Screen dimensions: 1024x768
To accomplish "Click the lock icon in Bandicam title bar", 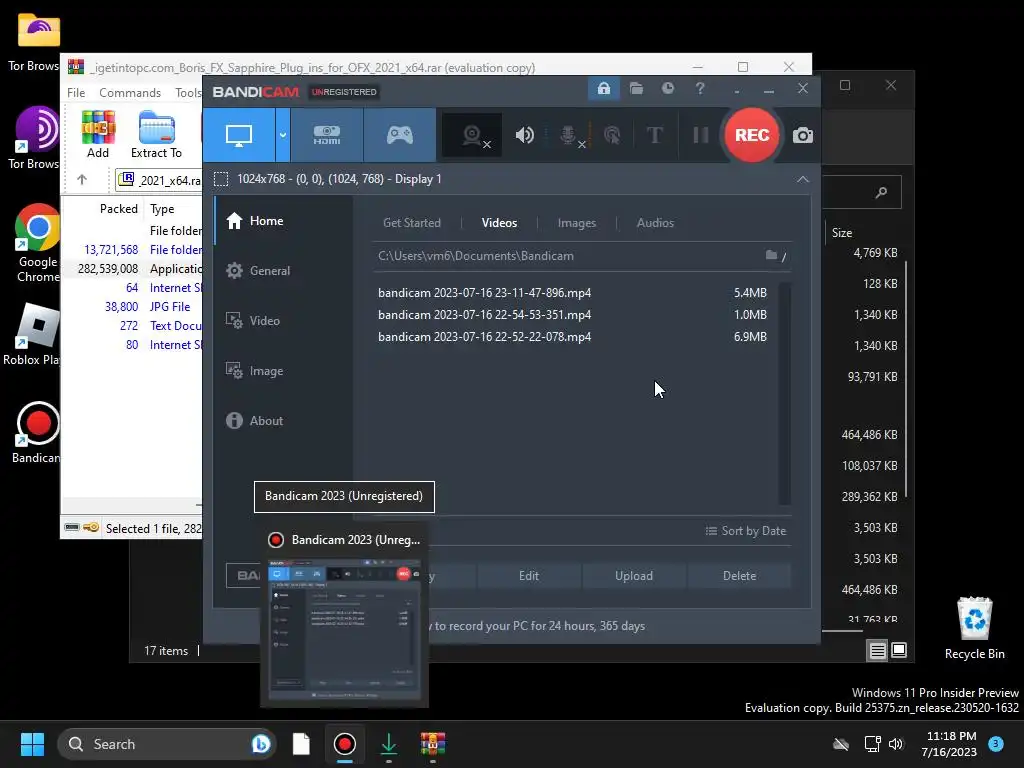I will [x=603, y=88].
